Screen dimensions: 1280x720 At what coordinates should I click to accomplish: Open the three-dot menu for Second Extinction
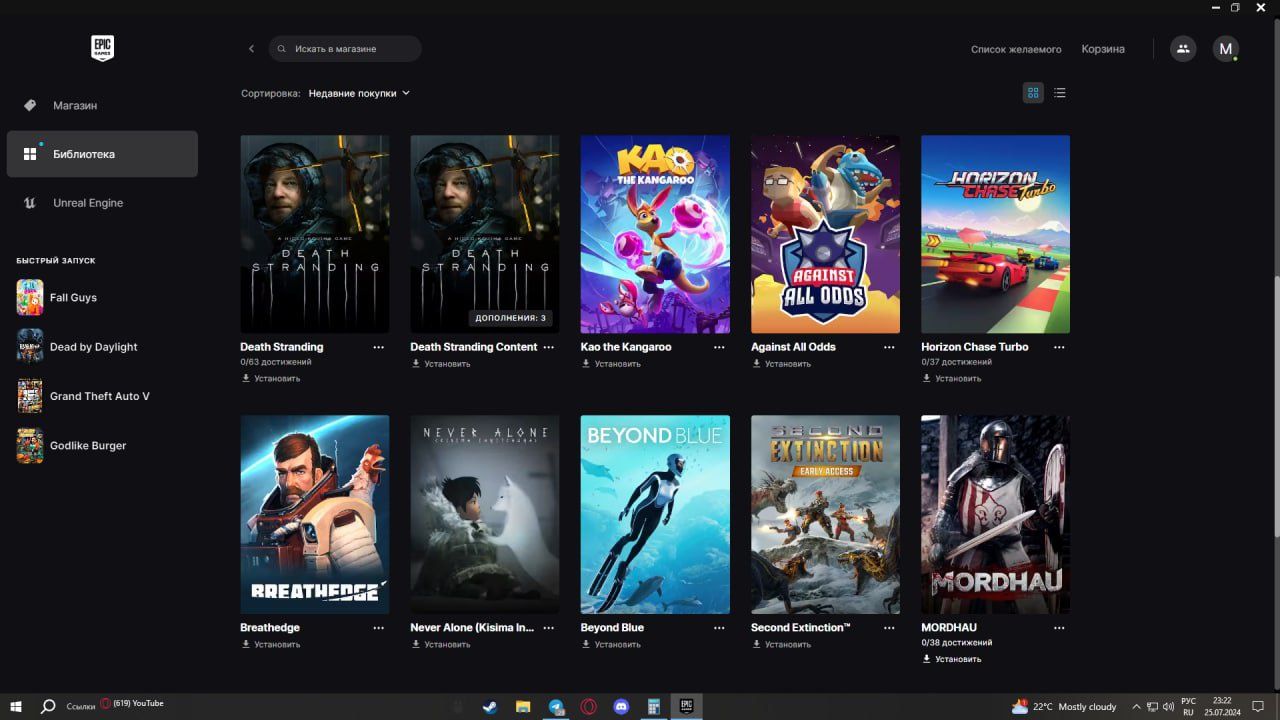coord(889,628)
